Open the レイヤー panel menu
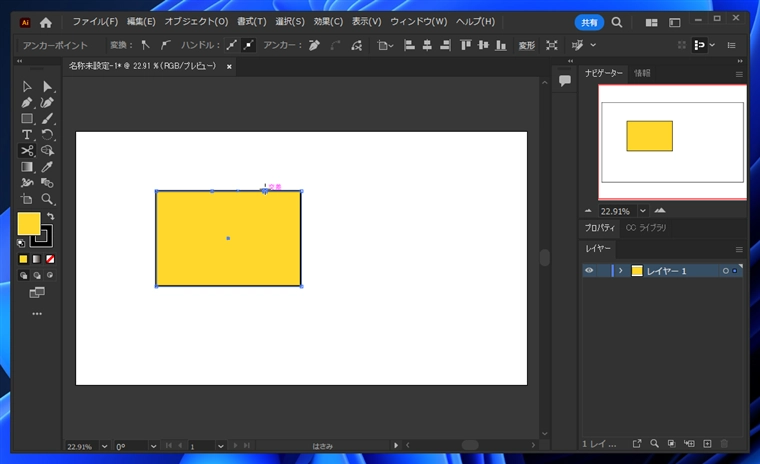760x464 pixels. click(739, 250)
